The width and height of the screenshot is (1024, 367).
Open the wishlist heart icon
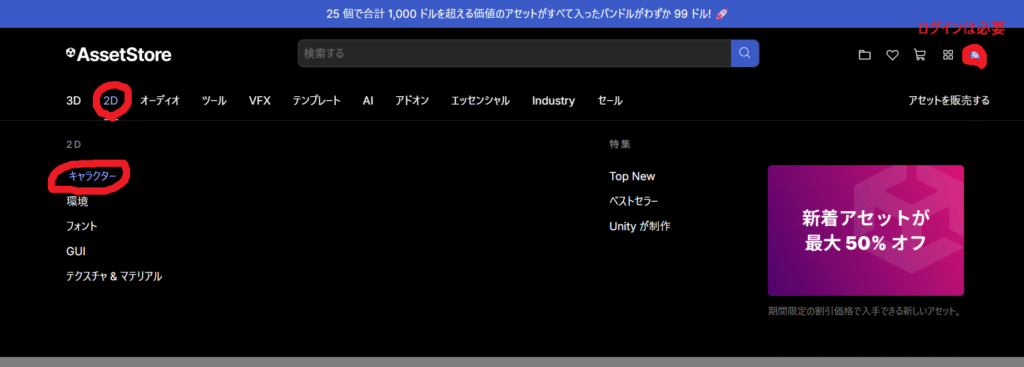(892, 56)
